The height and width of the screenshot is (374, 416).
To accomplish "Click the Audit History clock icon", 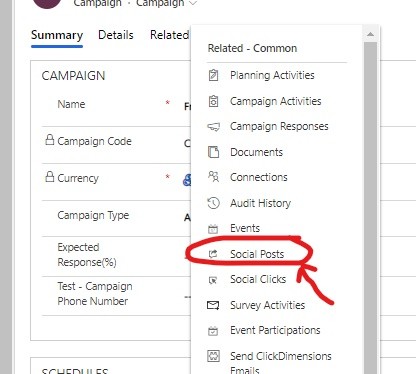I will [213, 203].
